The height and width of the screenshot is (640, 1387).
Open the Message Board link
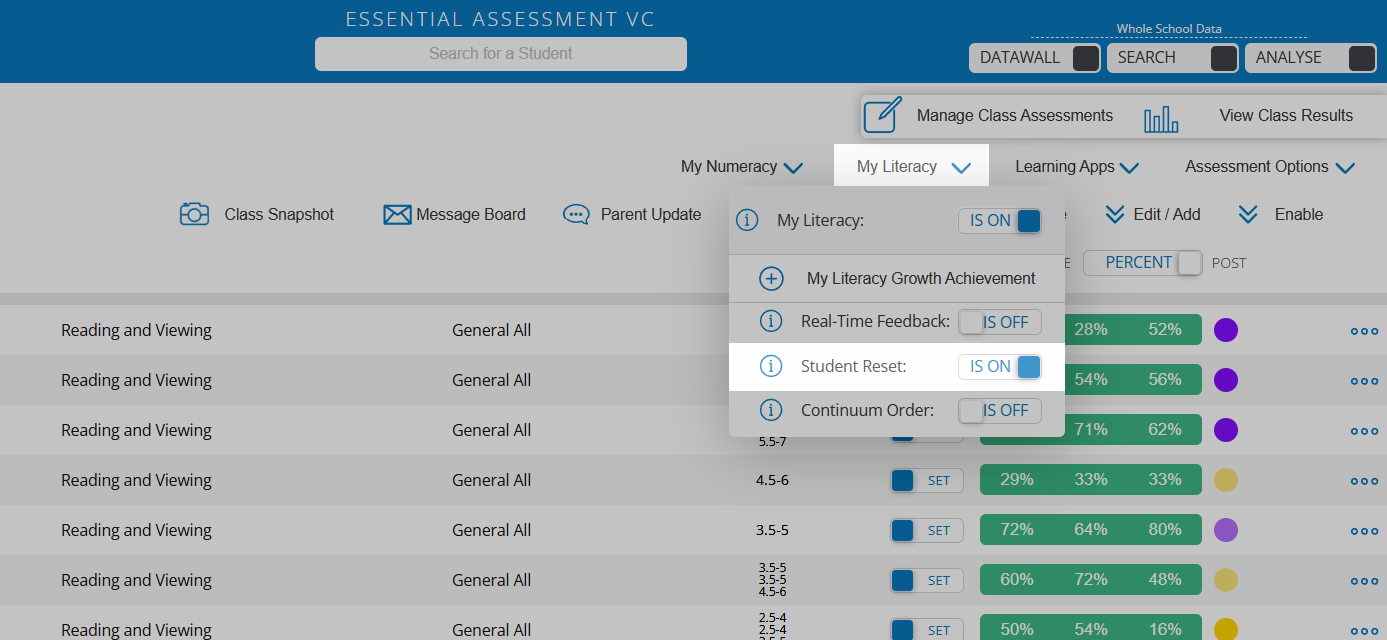coord(471,214)
